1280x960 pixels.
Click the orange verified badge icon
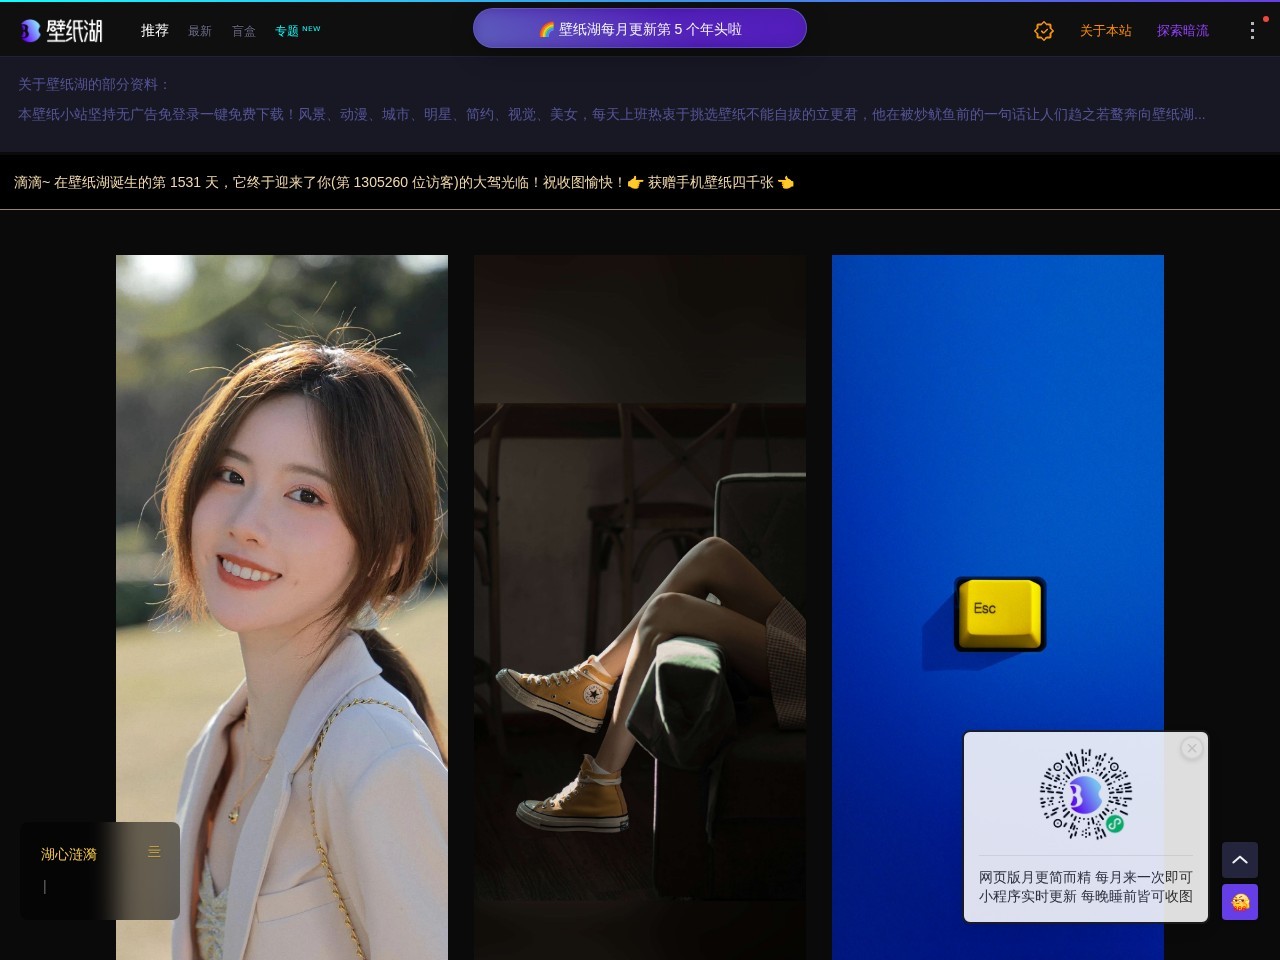point(1043,31)
